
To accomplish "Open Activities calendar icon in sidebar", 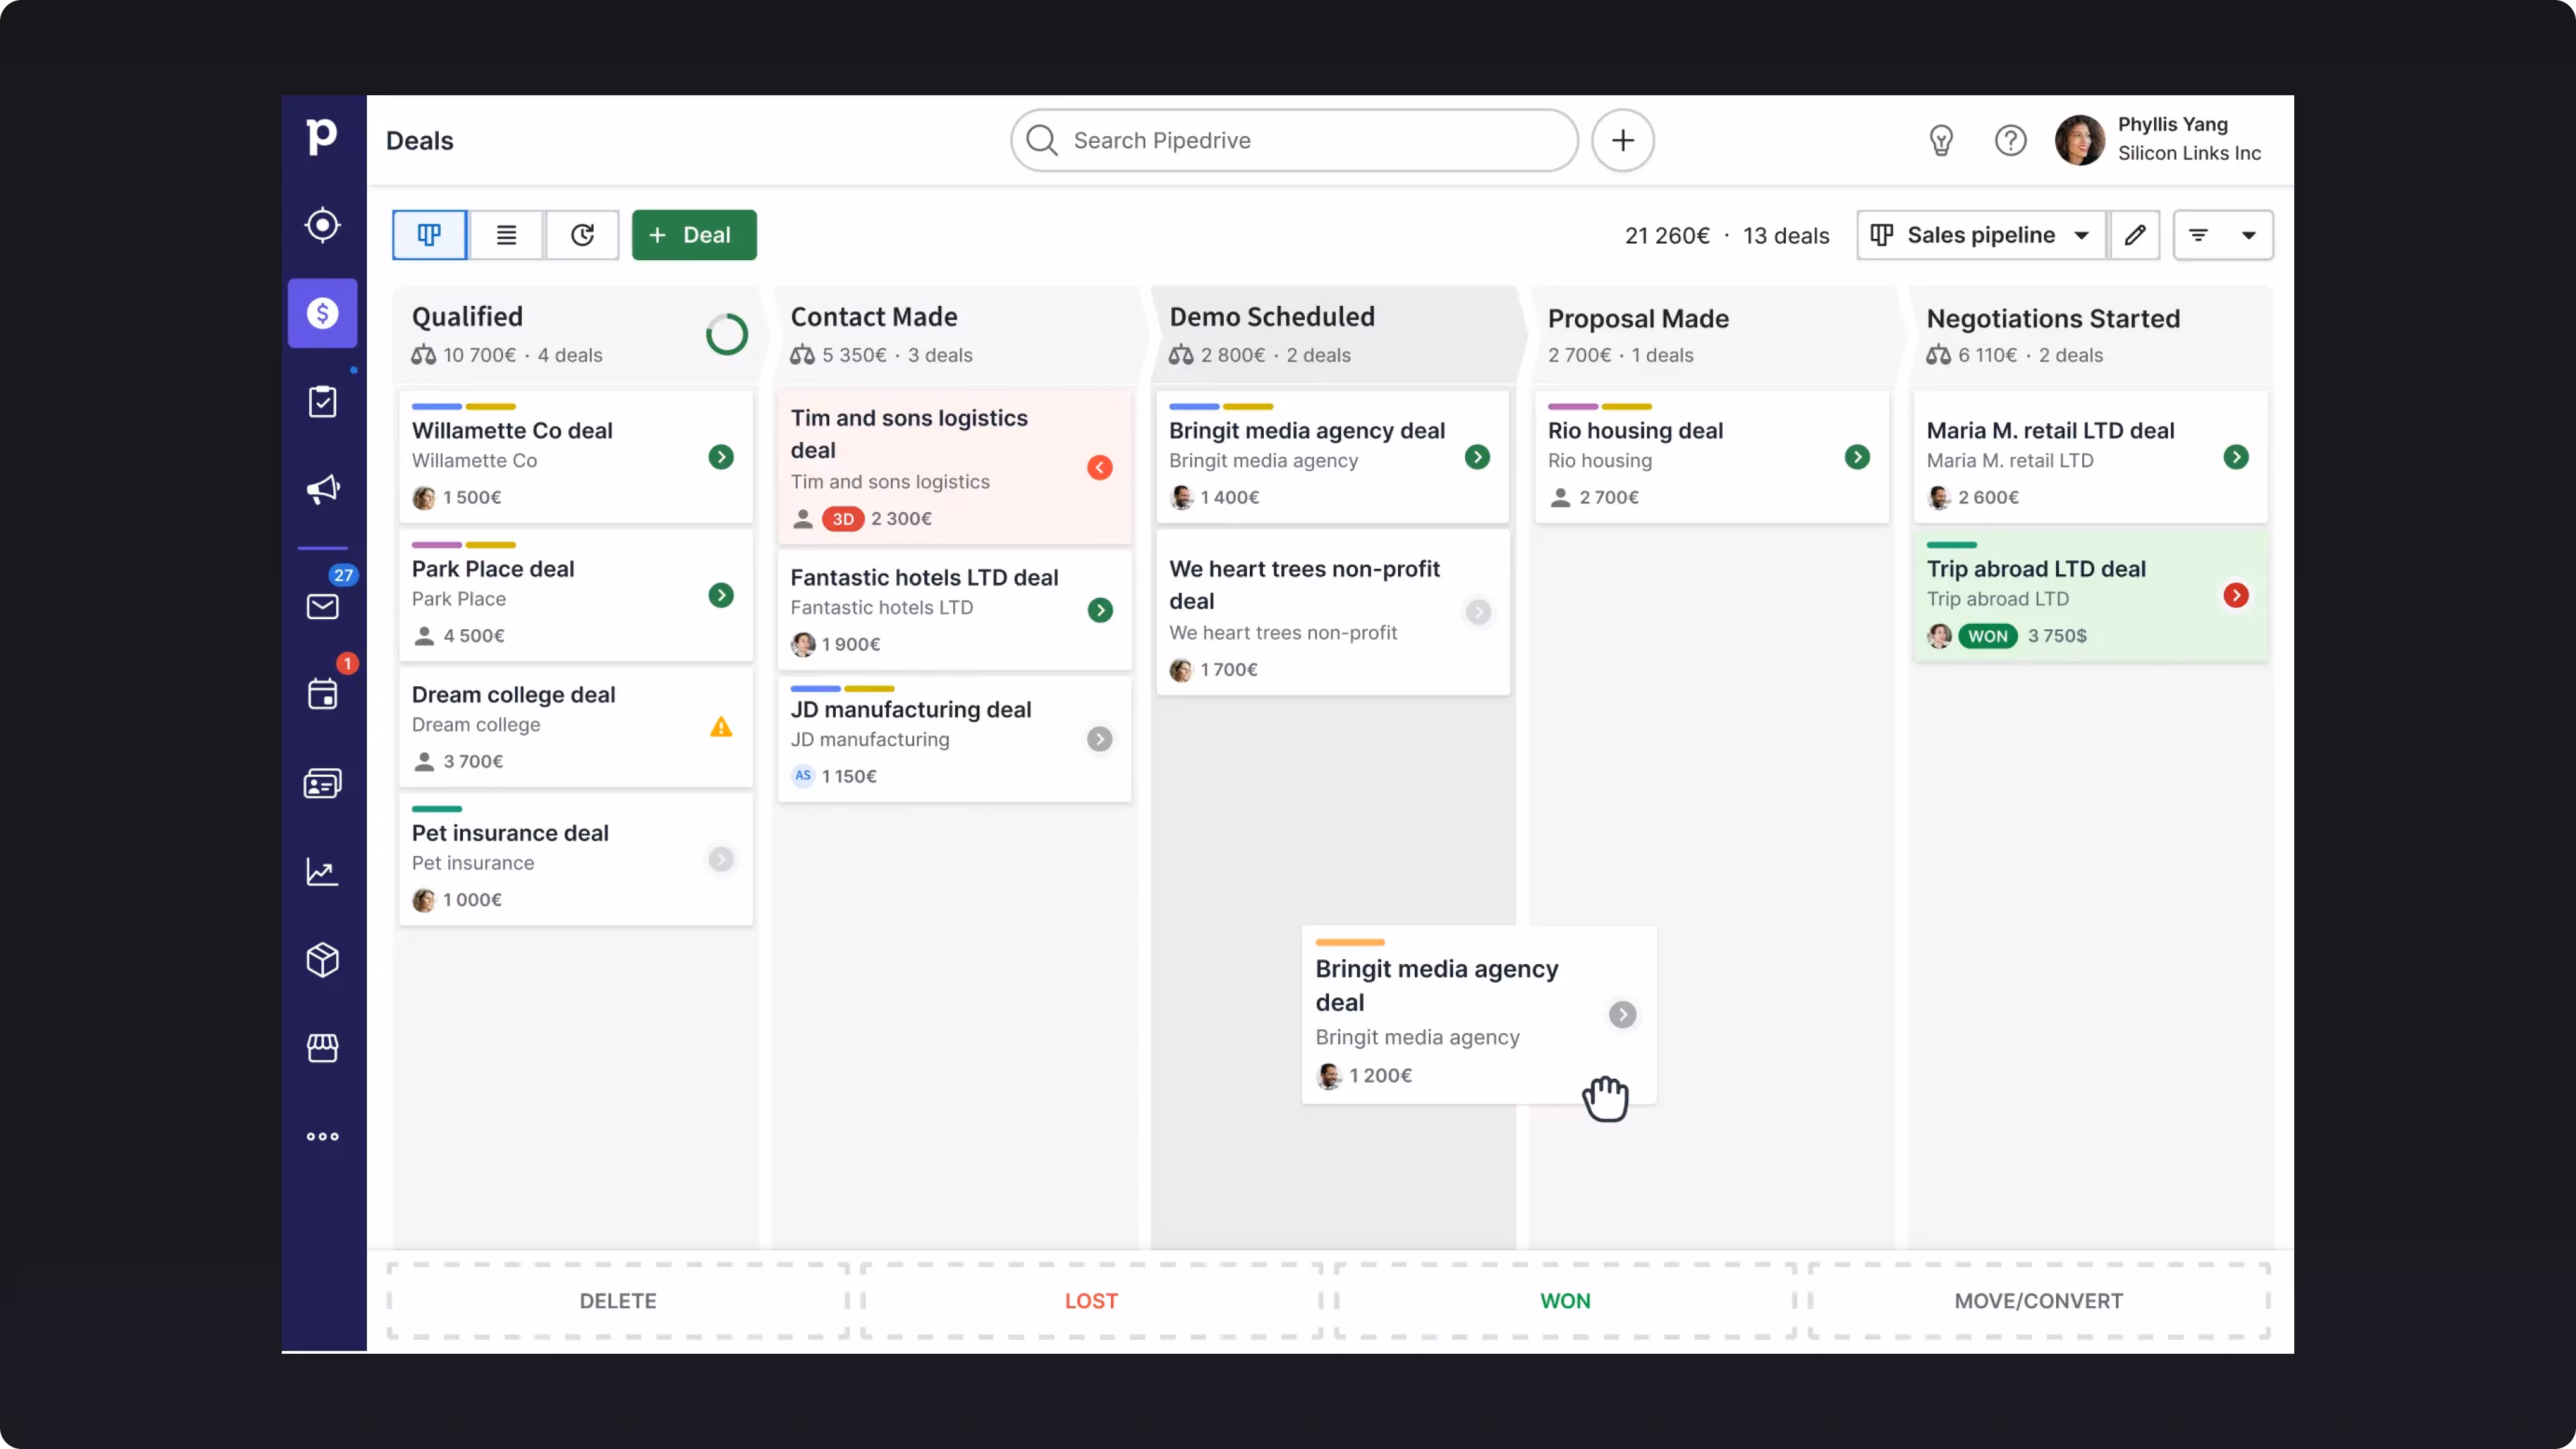I will click(x=322, y=694).
